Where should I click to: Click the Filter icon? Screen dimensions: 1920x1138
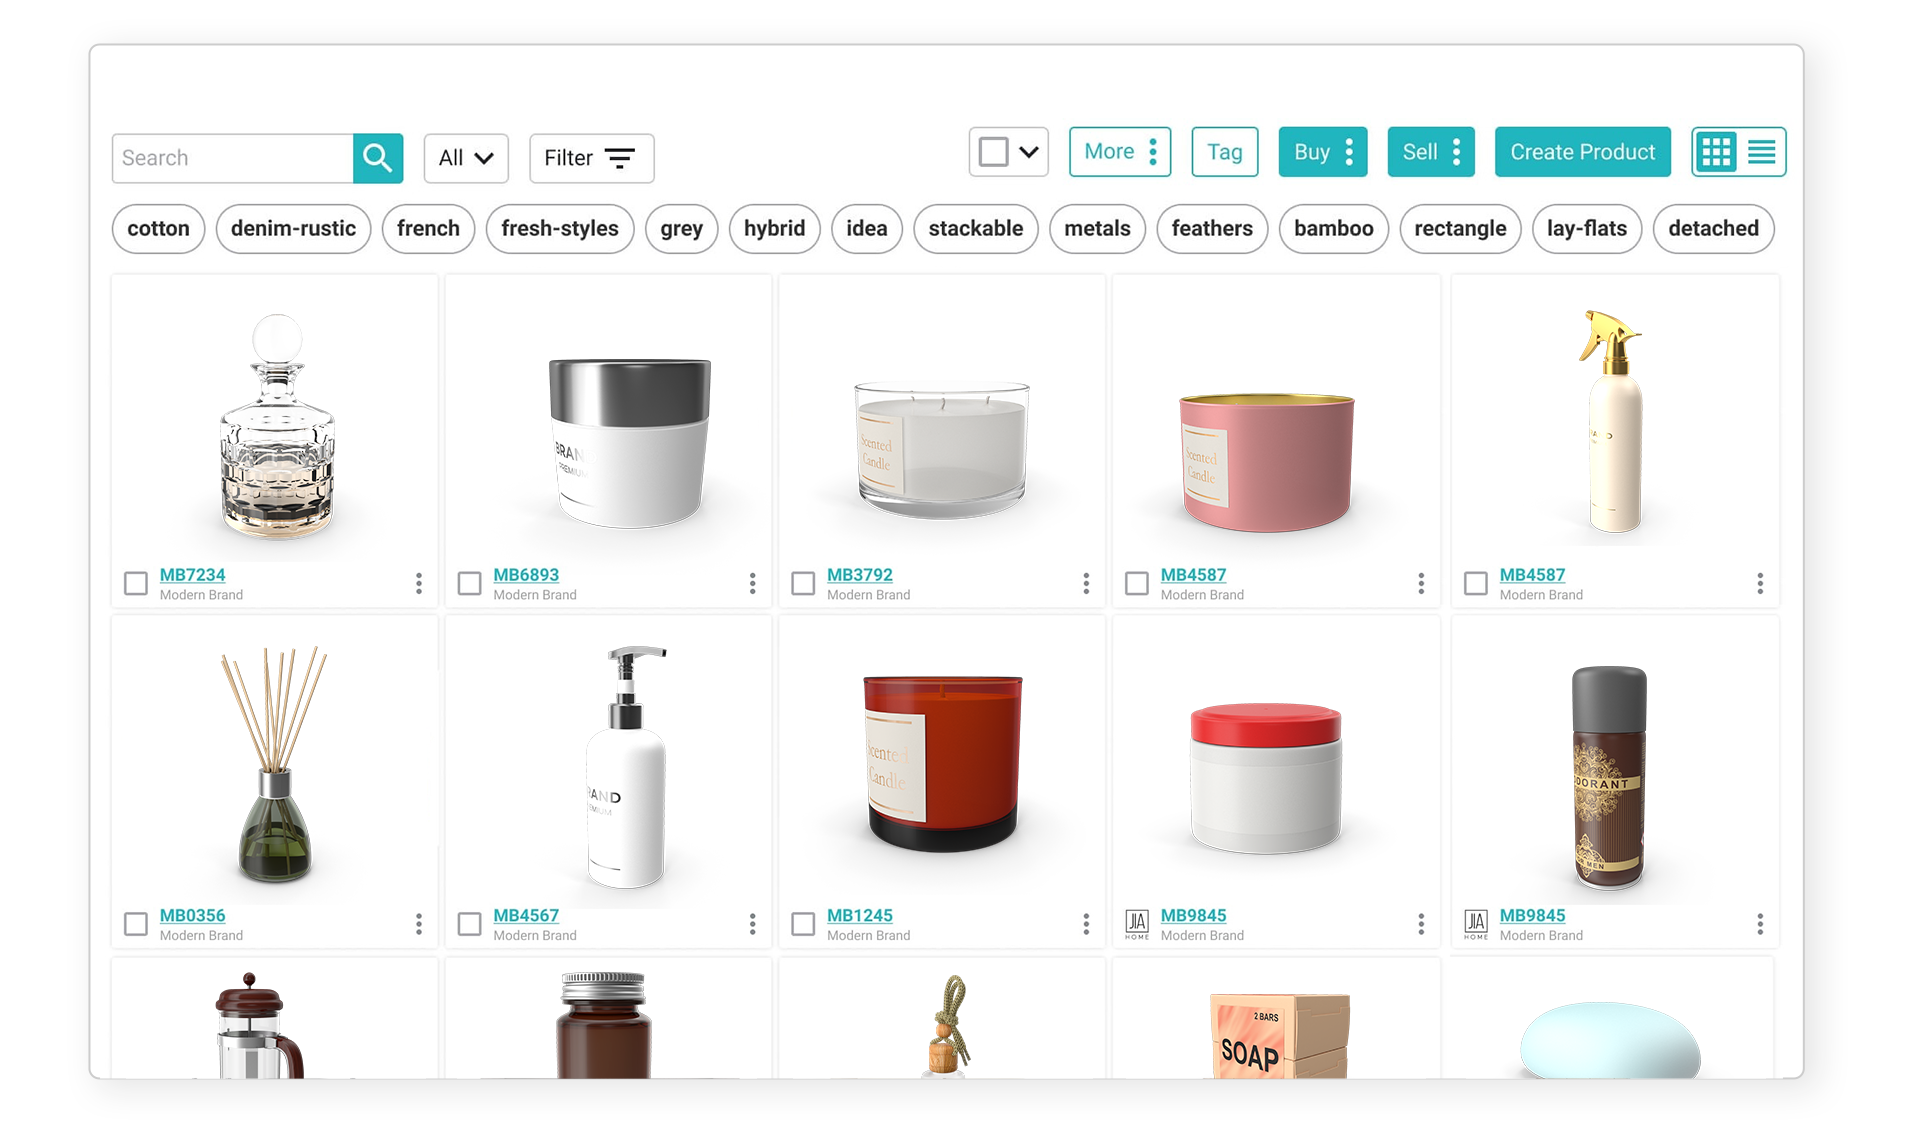coord(617,157)
